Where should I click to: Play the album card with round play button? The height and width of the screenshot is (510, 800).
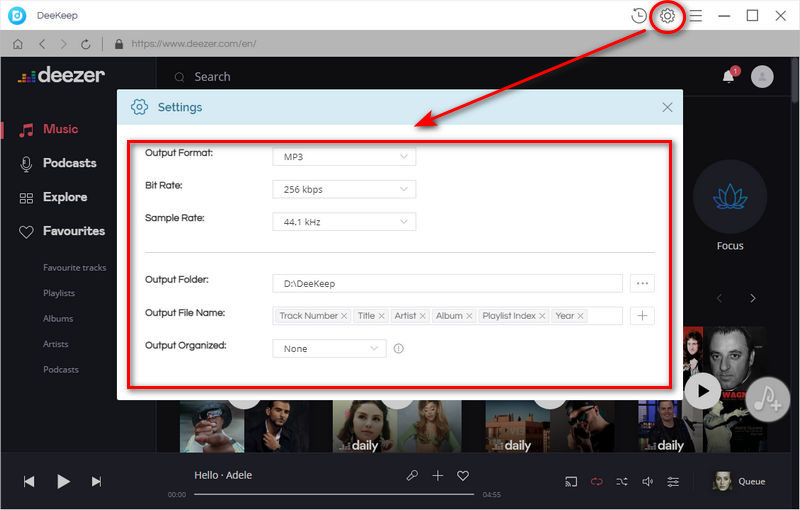[x=703, y=391]
